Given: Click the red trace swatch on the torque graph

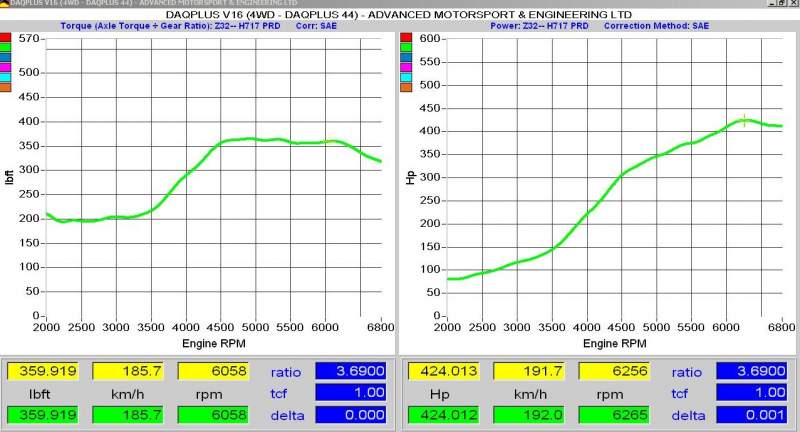Looking at the screenshot, I should pyautogui.click(x=6, y=37).
